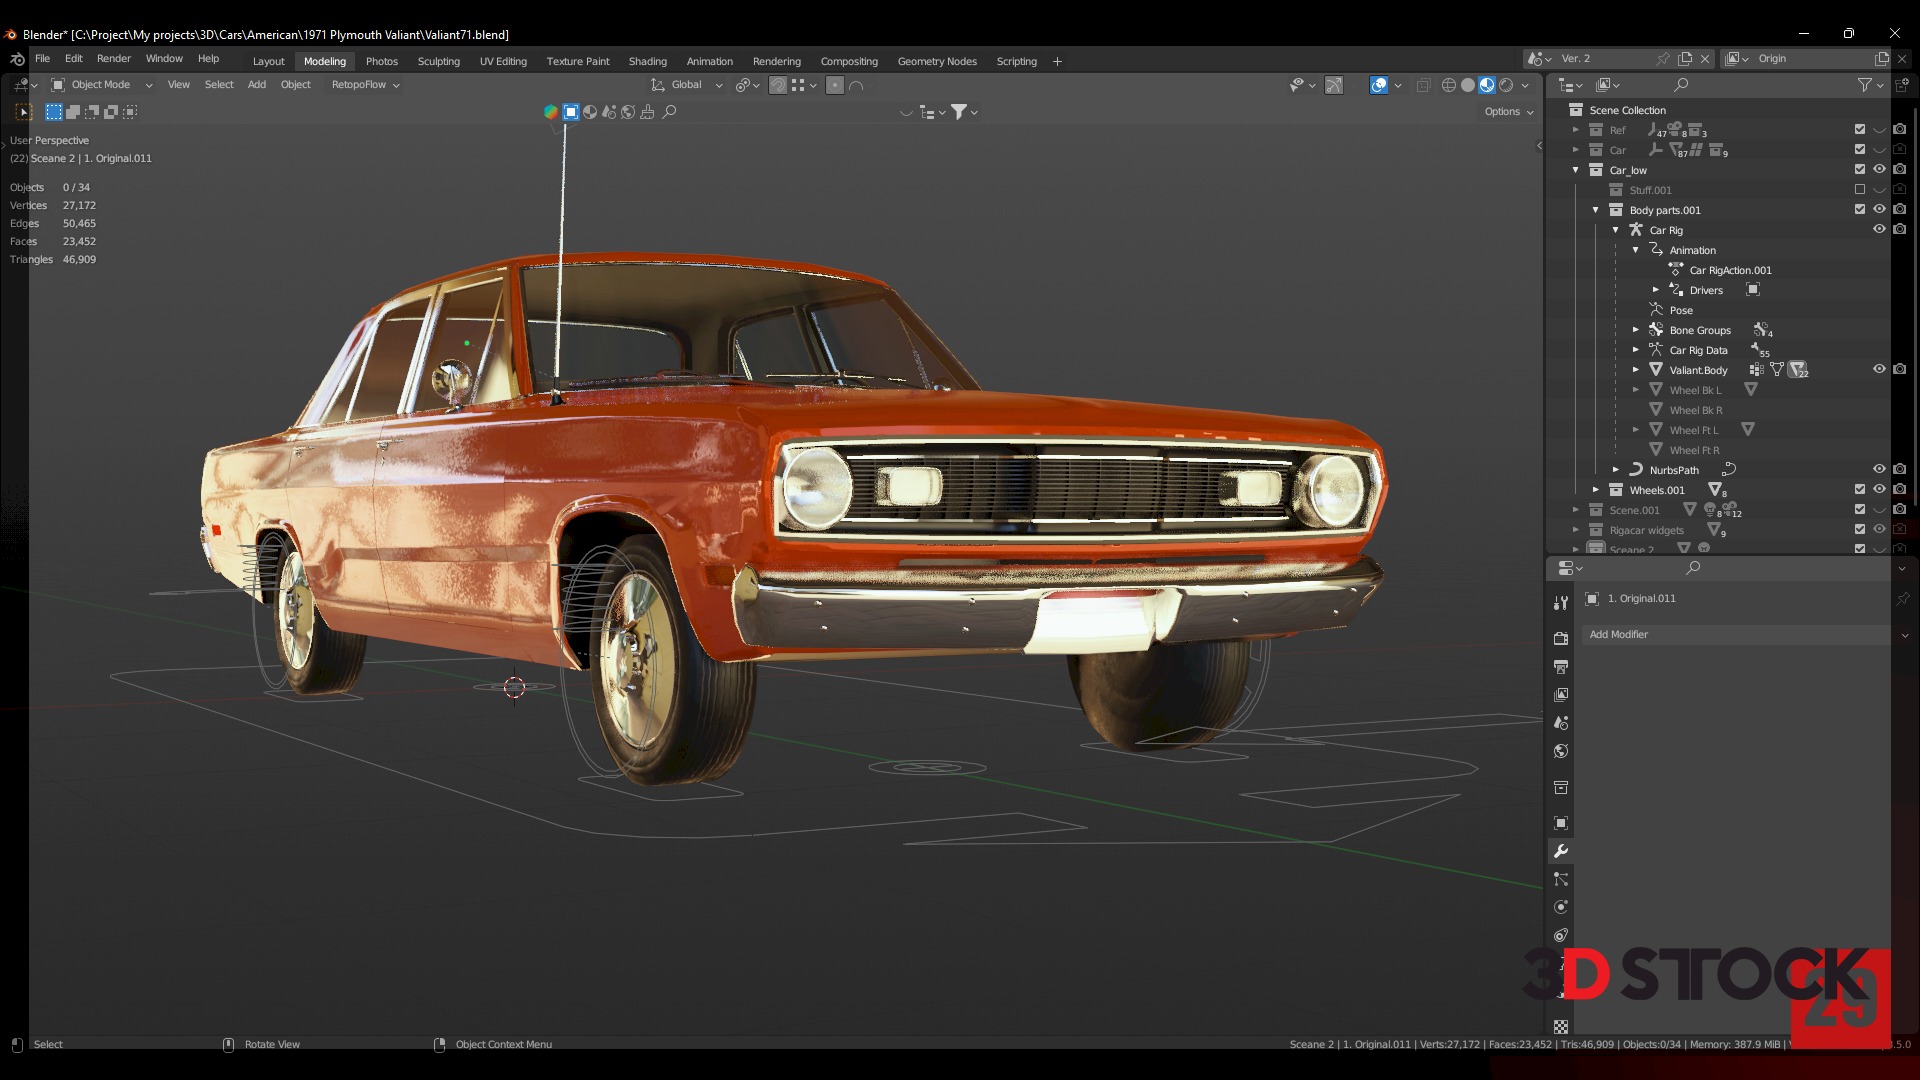This screenshot has height=1080, width=1920.
Task: Uncheck the Wheels.001 collection checkbox
Action: point(1860,489)
